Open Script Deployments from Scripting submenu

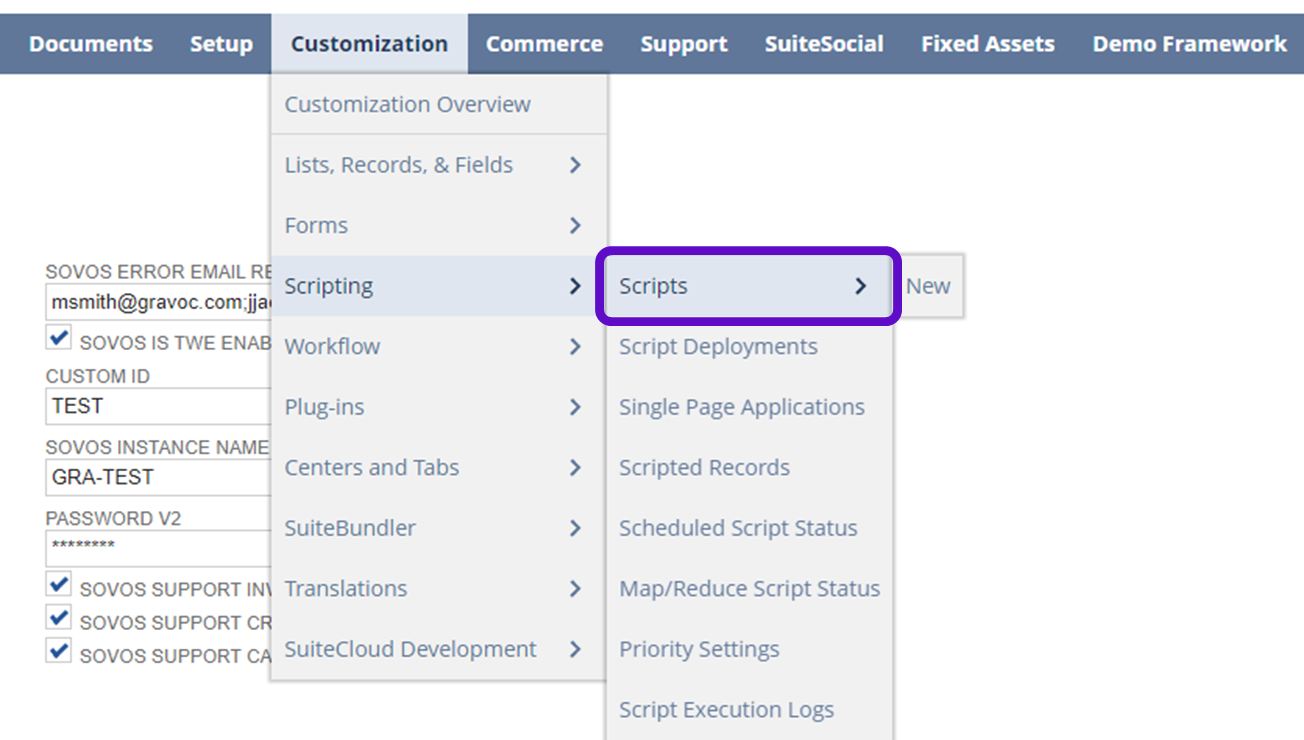pos(718,347)
